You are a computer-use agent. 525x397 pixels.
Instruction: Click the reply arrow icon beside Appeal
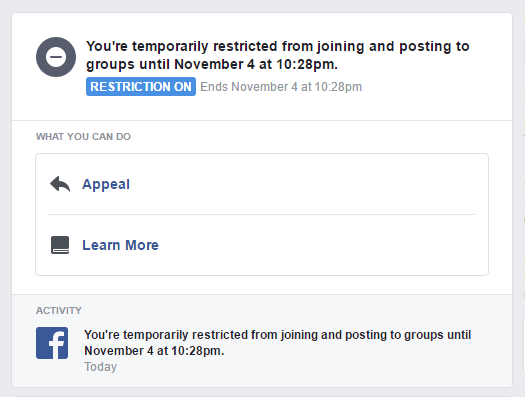tap(60, 184)
